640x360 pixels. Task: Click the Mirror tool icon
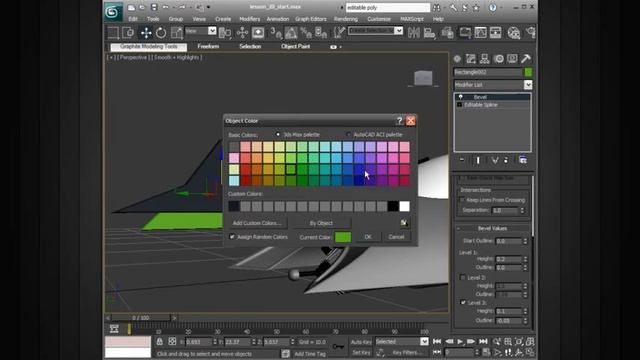coord(413,33)
